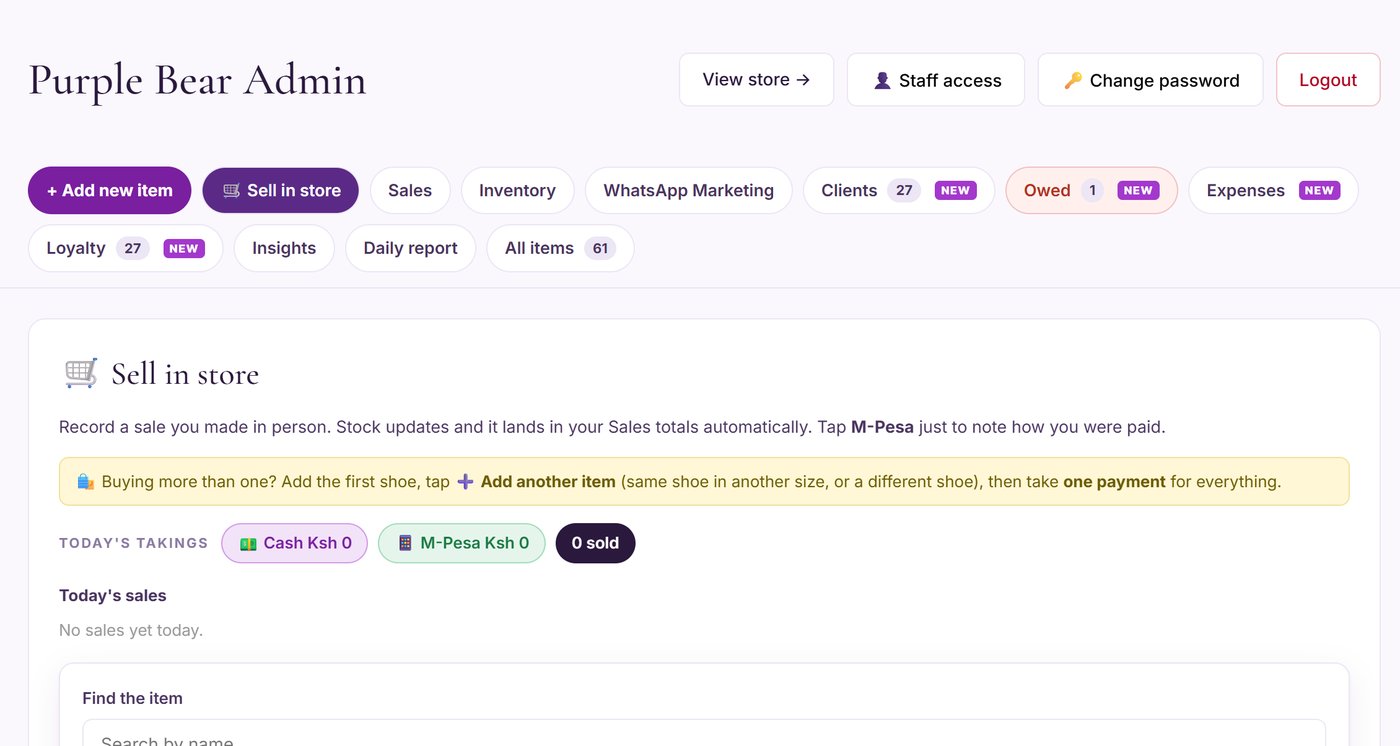Open the Staff access settings
Screen dimensions: 1400x746
tap(936, 80)
